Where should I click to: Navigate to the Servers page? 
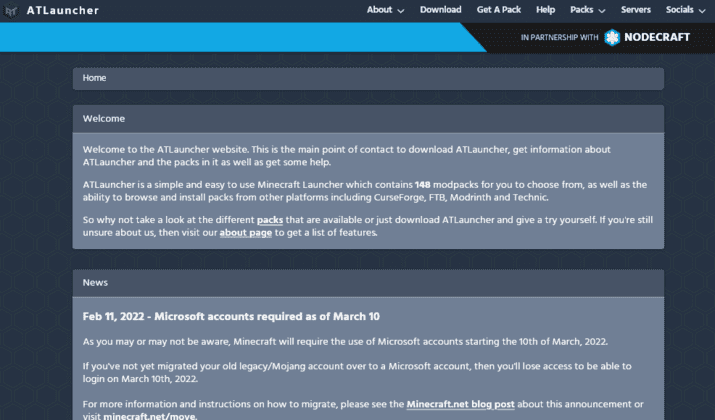(635, 10)
